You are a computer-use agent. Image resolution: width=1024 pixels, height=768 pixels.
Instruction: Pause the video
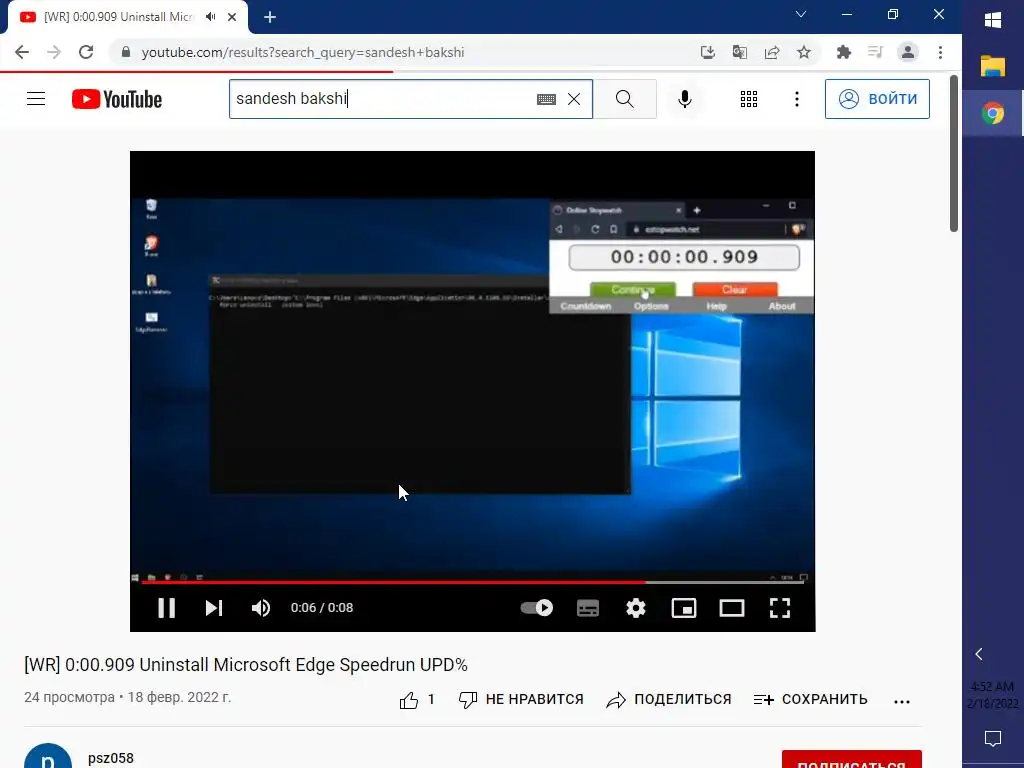pos(167,608)
